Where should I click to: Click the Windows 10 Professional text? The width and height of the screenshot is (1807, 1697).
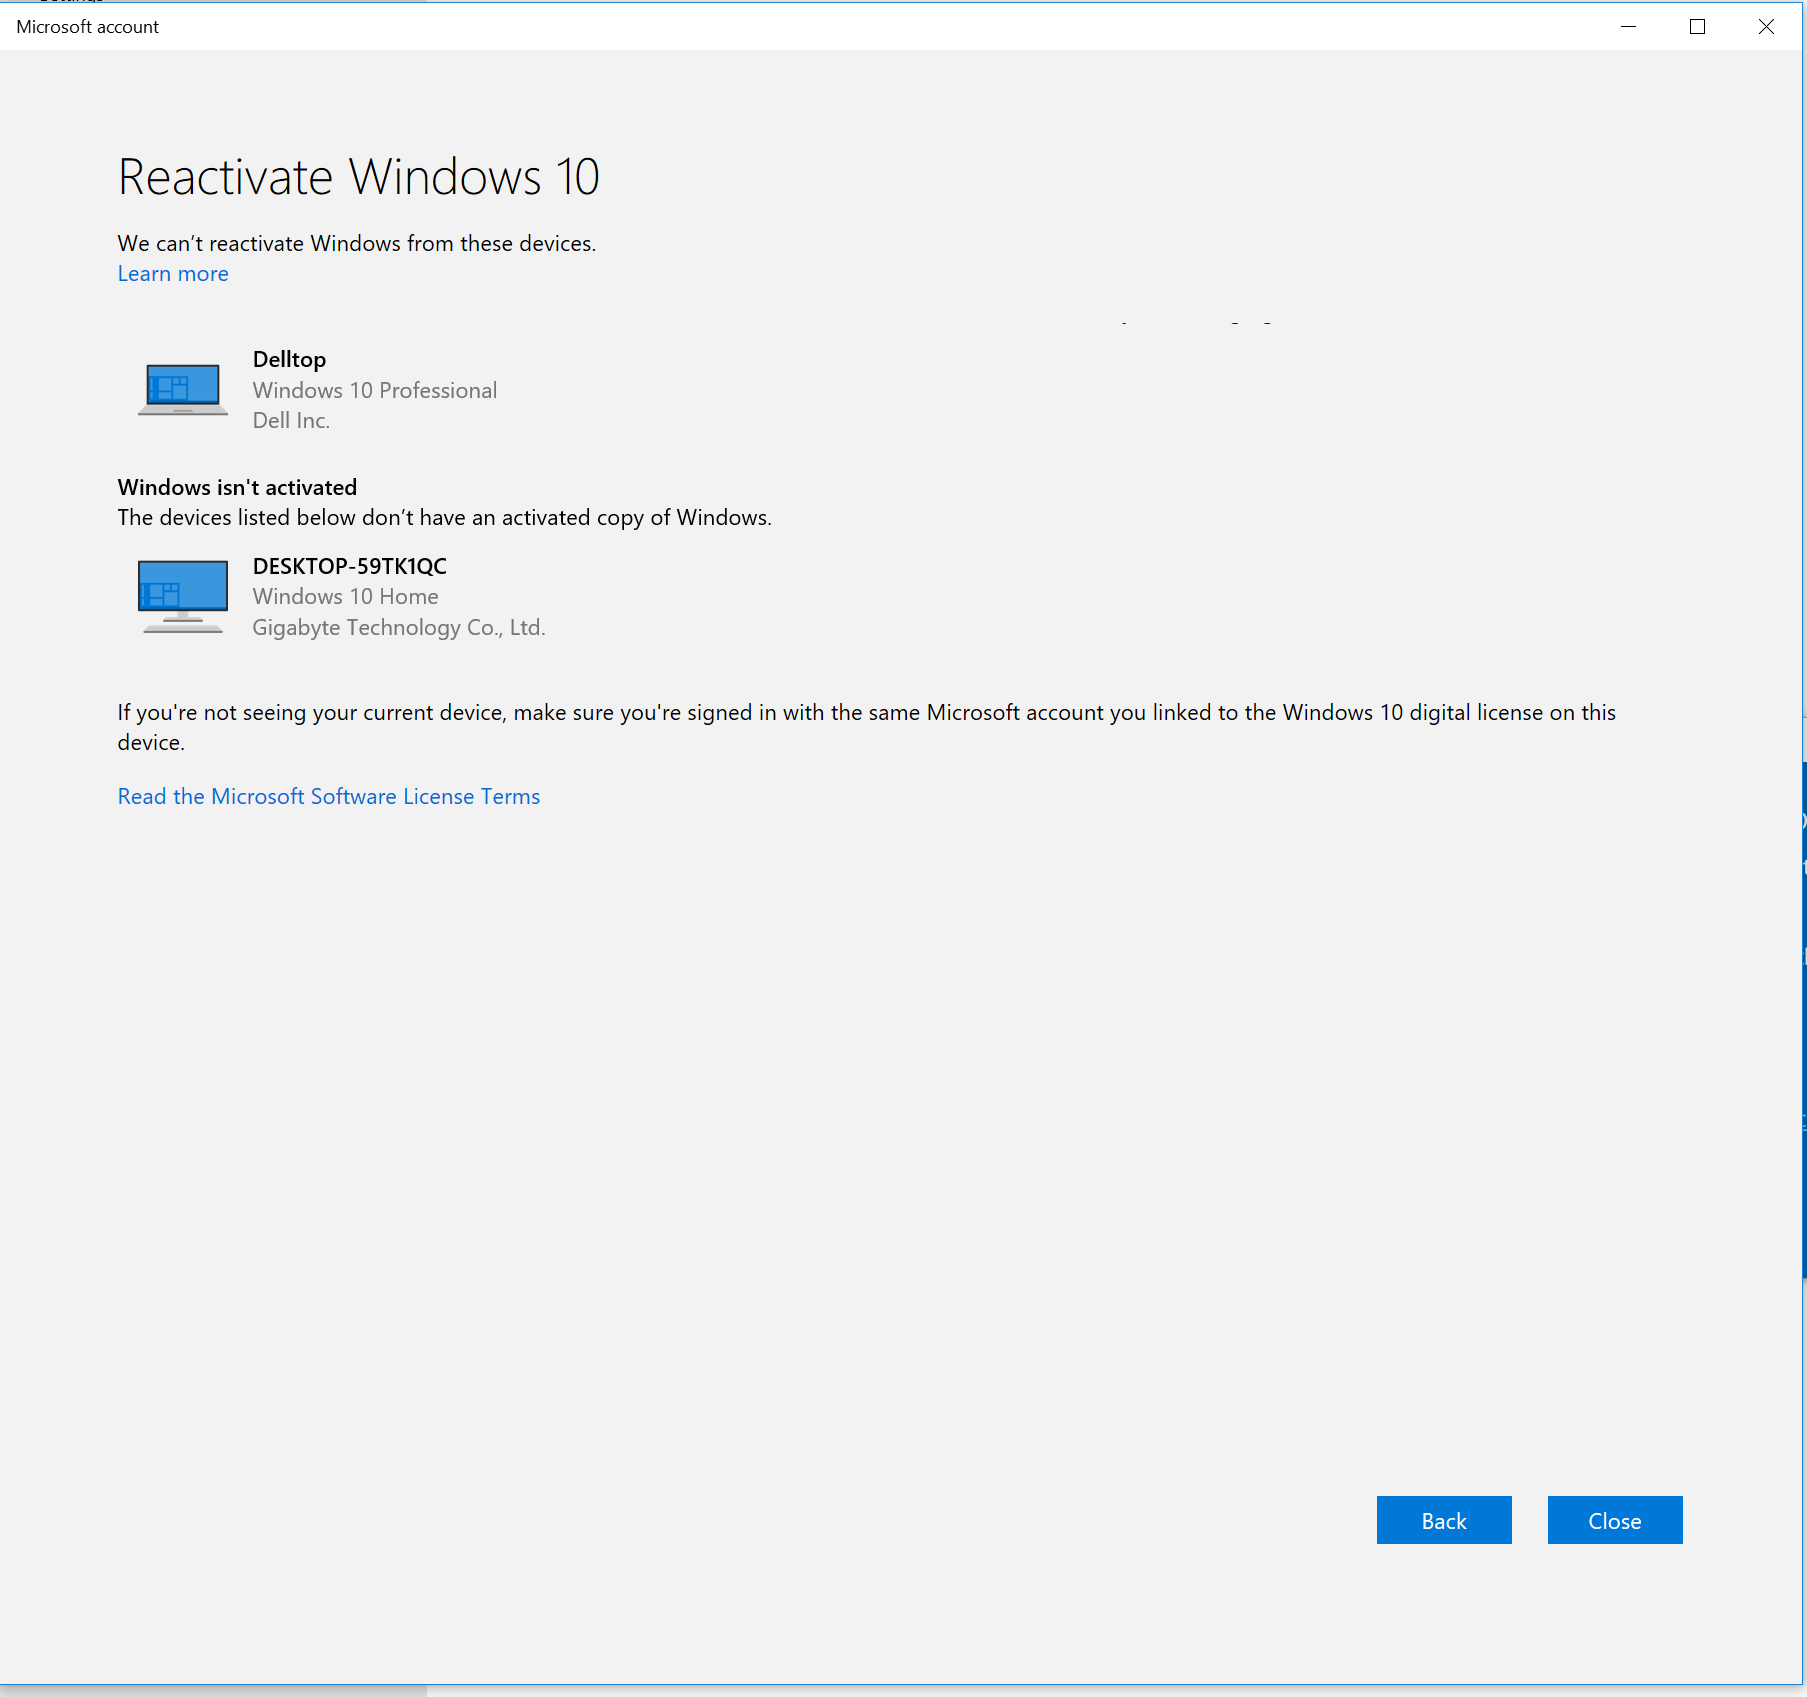tap(375, 390)
